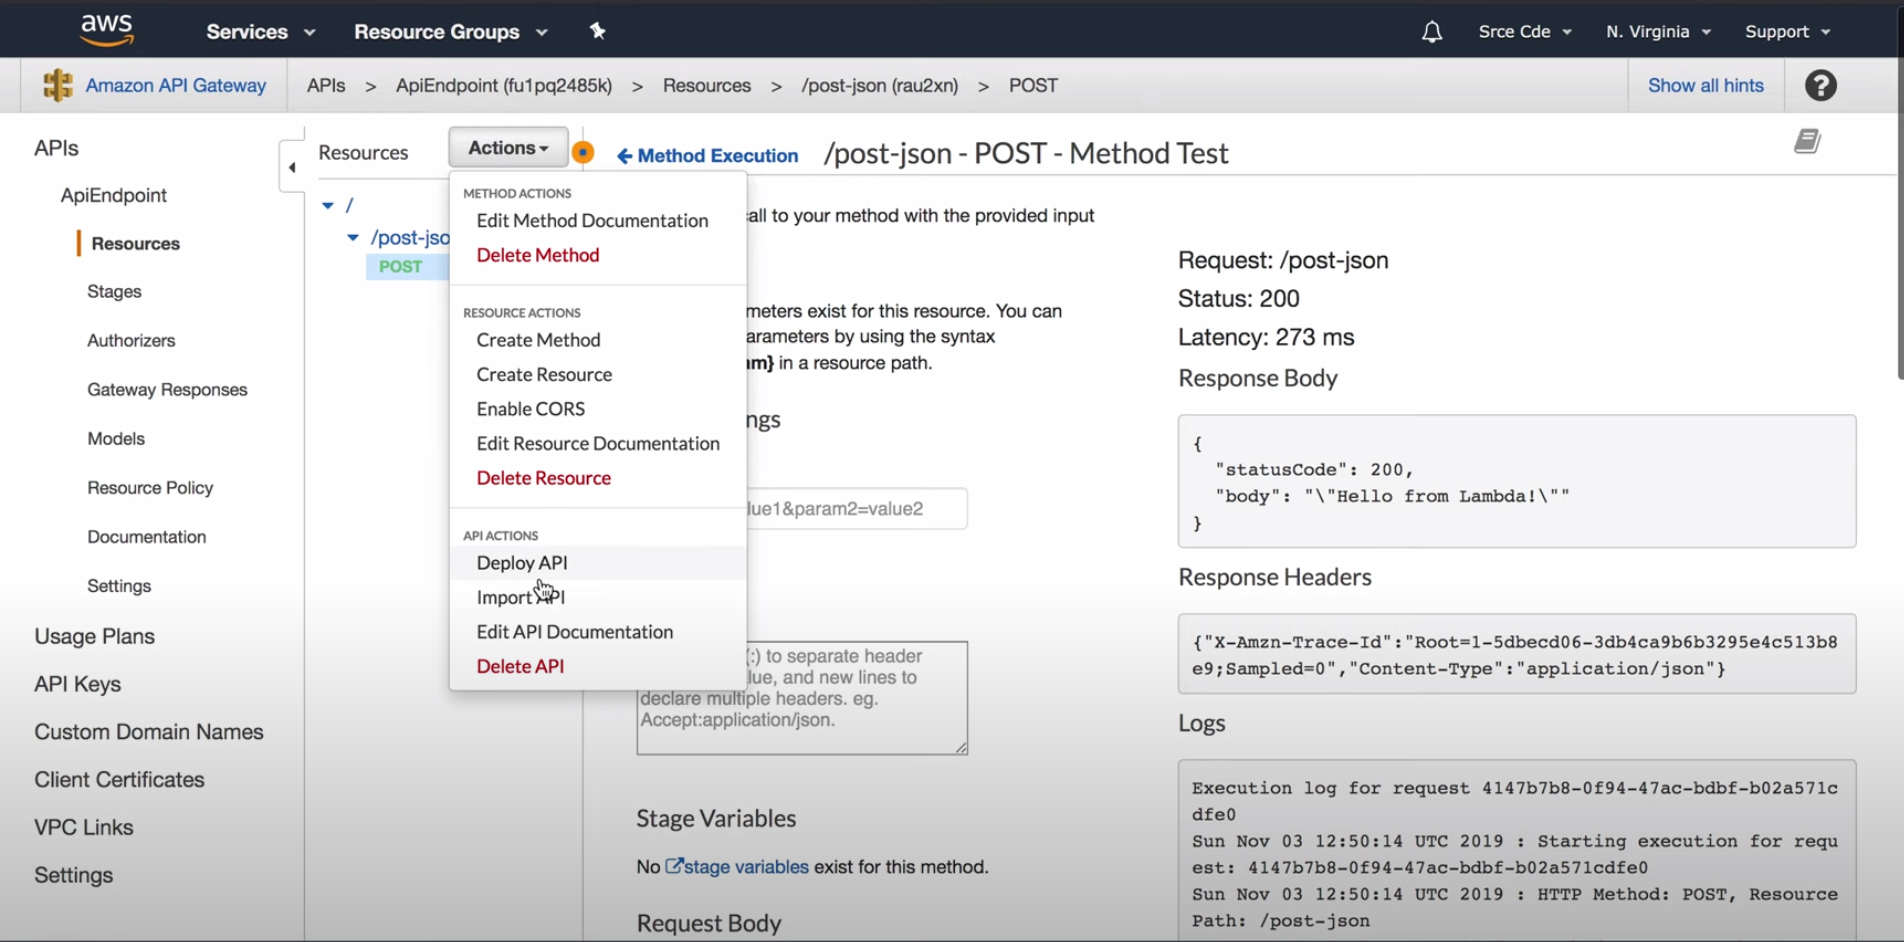The height and width of the screenshot is (942, 1904).
Task: Click the ApiEndpoint (fu1pq2485k) breadcrumb
Action: [x=504, y=86]
